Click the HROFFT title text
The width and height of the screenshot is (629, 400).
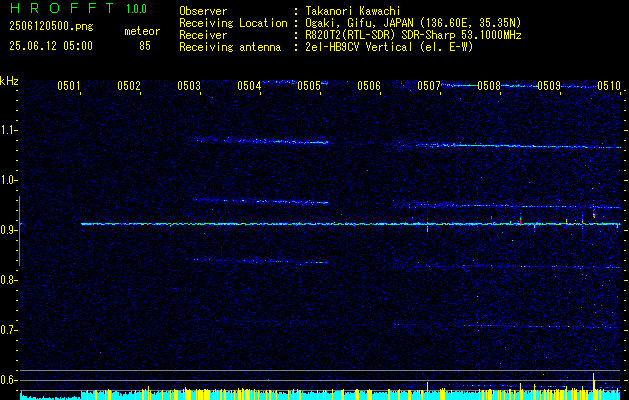pos(61,8)
